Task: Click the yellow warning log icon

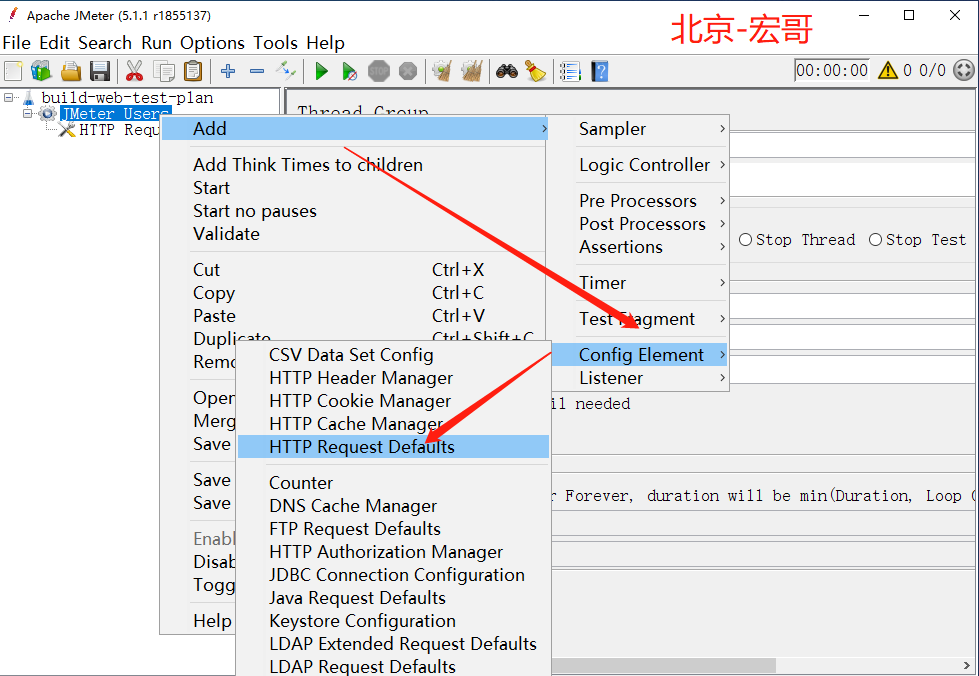Action: (x=887, y=70)
